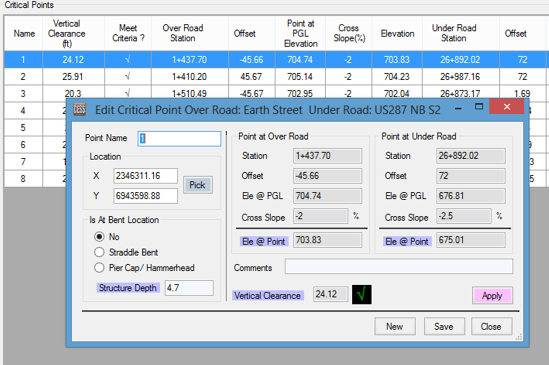This screenshot has width=549, height=365.
Task: Click the New button
Action: pos(395,326)
